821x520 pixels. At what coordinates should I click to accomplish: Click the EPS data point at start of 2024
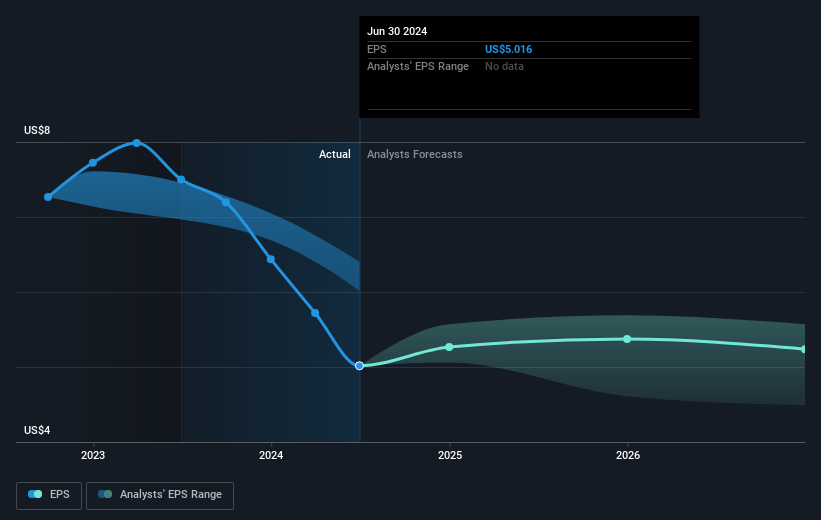point(271,259)
